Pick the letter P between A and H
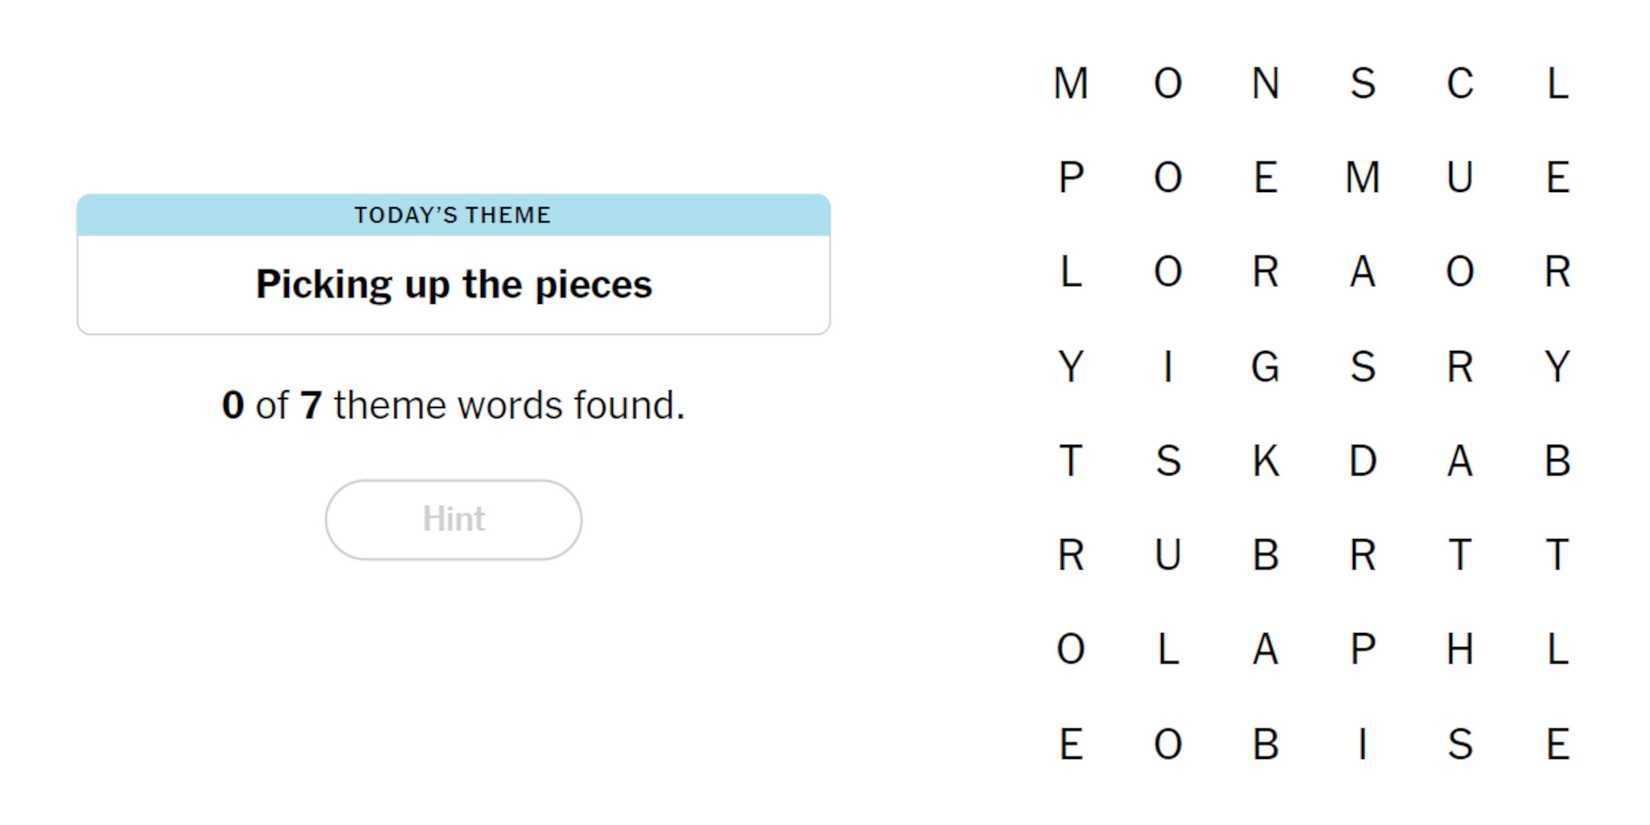Image resolution: width=1650 pixels, height=825 pixels. [1362, 650]
